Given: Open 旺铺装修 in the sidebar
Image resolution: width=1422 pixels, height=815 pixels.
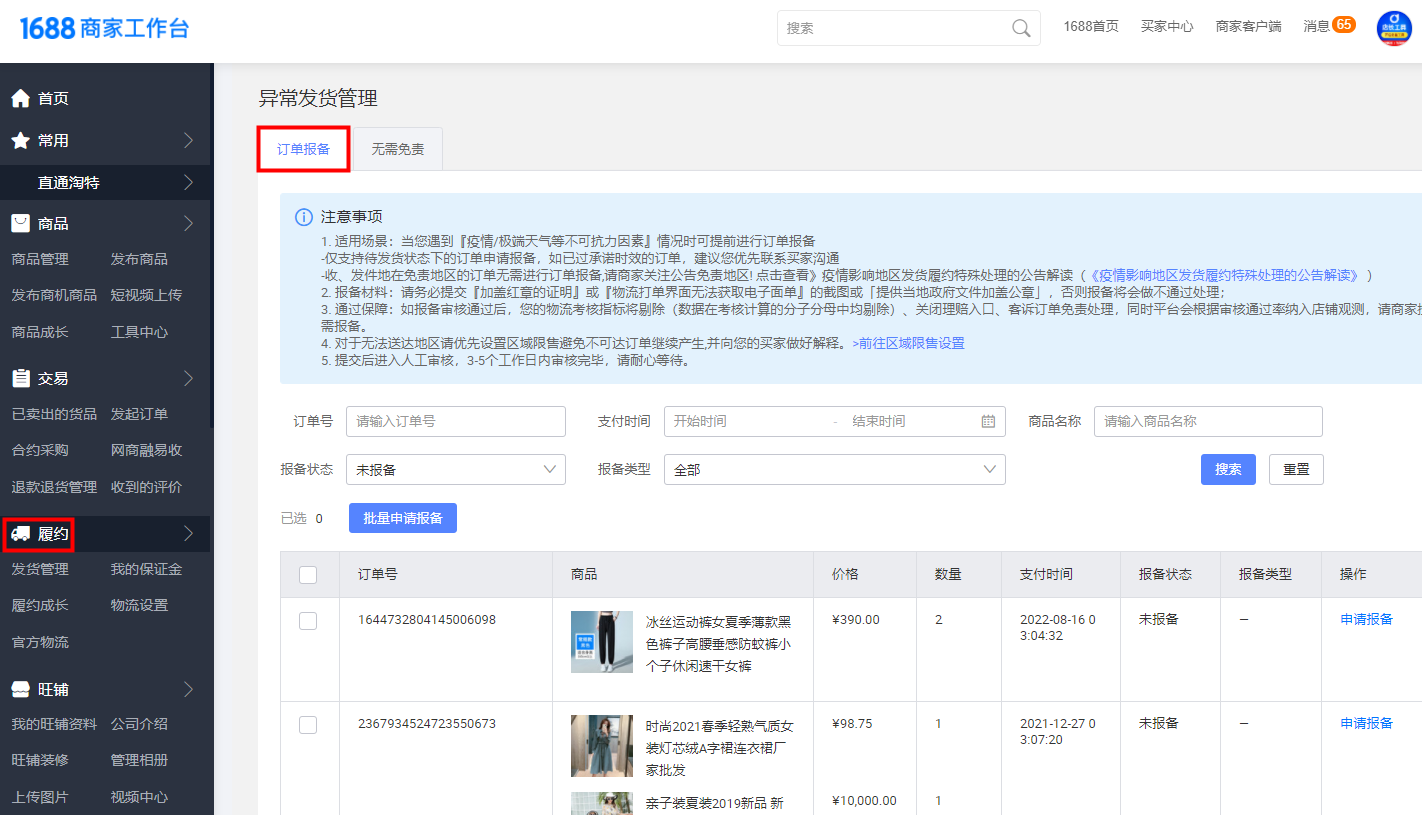Looking at the screenshot, I should click(x=40, y=760).
